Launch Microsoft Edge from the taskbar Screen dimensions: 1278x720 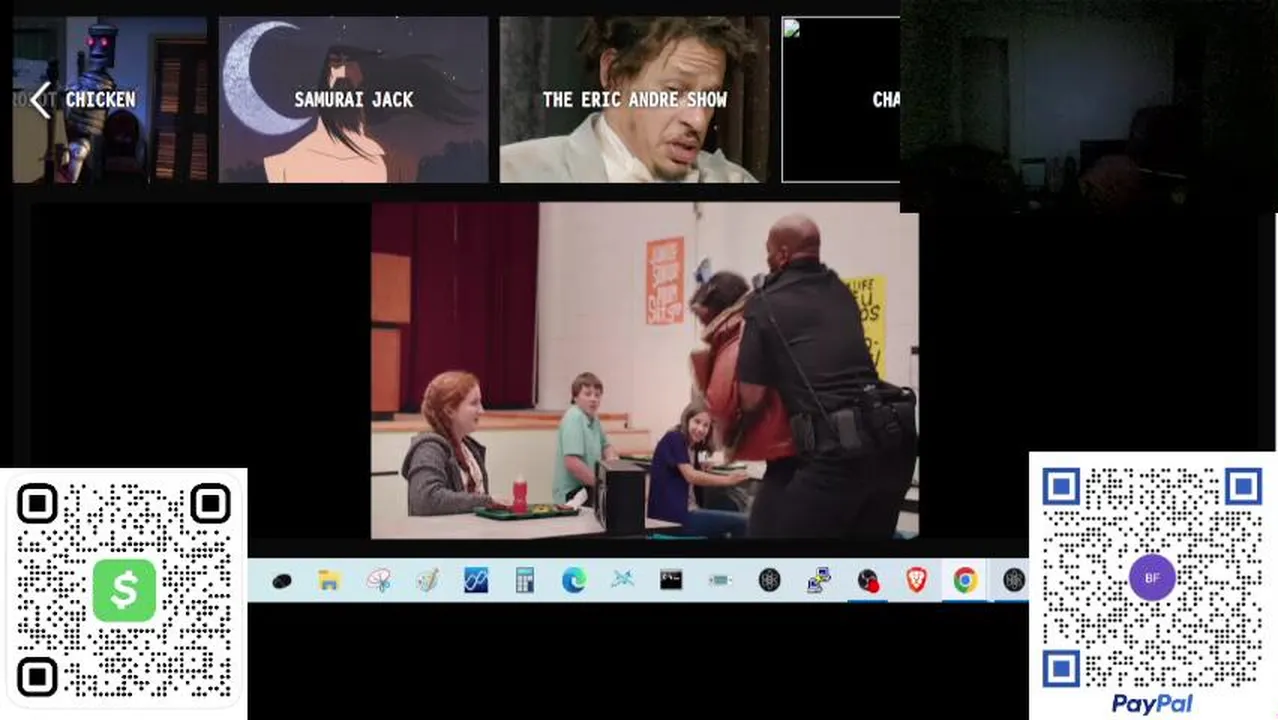(573, 580)
